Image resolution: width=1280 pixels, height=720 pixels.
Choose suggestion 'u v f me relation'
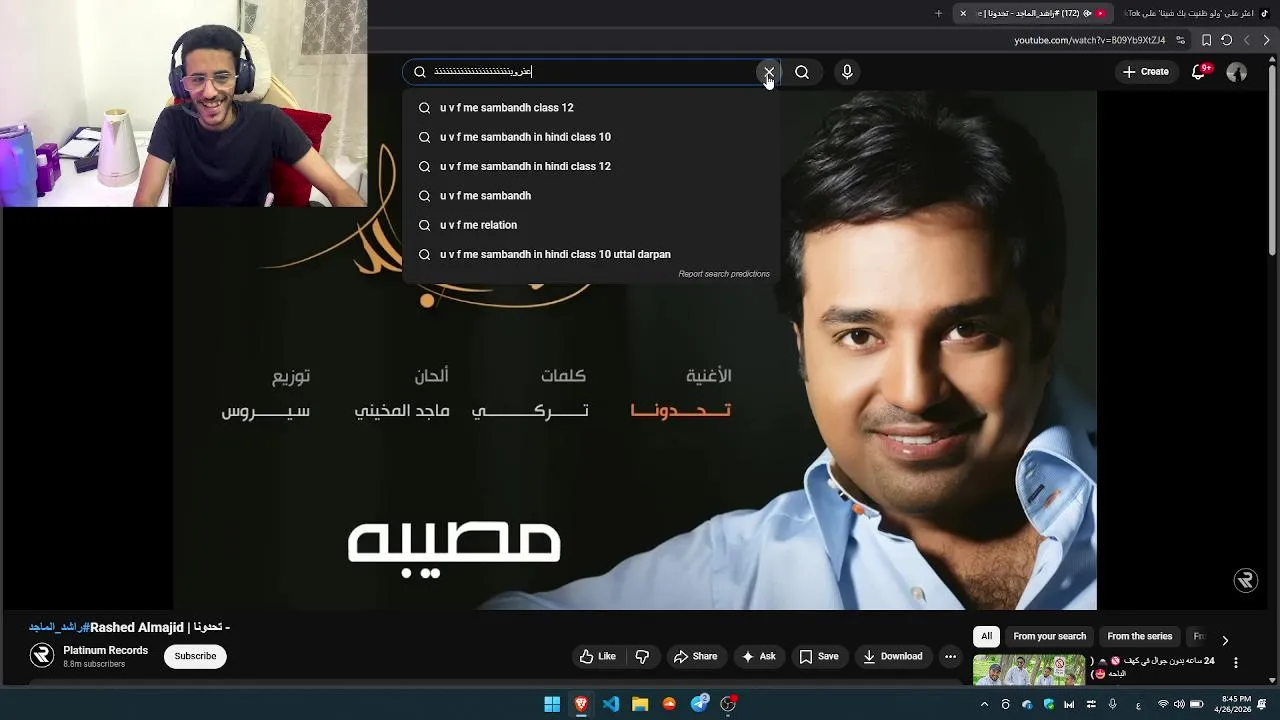click(x=591, y=225)
